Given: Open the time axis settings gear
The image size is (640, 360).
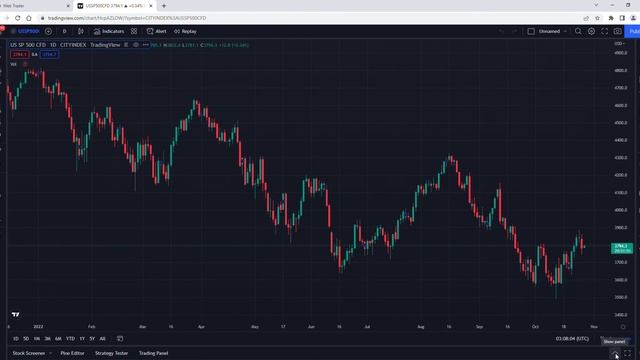Looking at the screenshot, I should pyautogui.click(x=623, y=327).
